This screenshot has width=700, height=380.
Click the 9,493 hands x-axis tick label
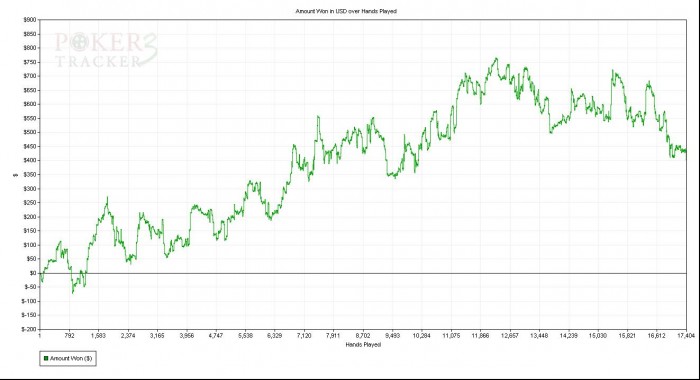click(392, 336)
